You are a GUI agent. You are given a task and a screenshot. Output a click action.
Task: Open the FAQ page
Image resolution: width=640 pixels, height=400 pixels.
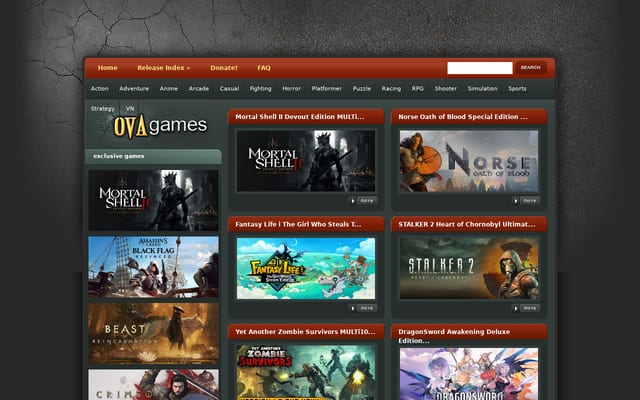(x=264, y=68)
